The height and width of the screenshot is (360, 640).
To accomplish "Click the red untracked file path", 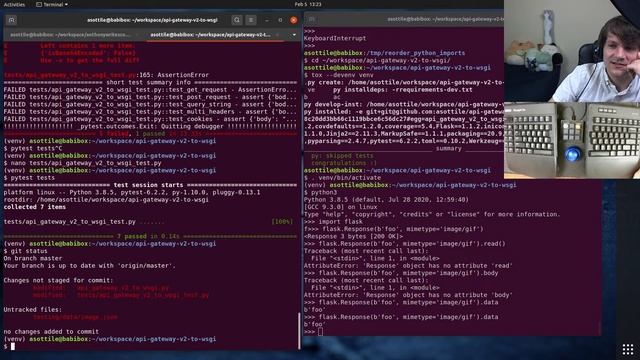I will pyautogui.click(x=75, y=317).
